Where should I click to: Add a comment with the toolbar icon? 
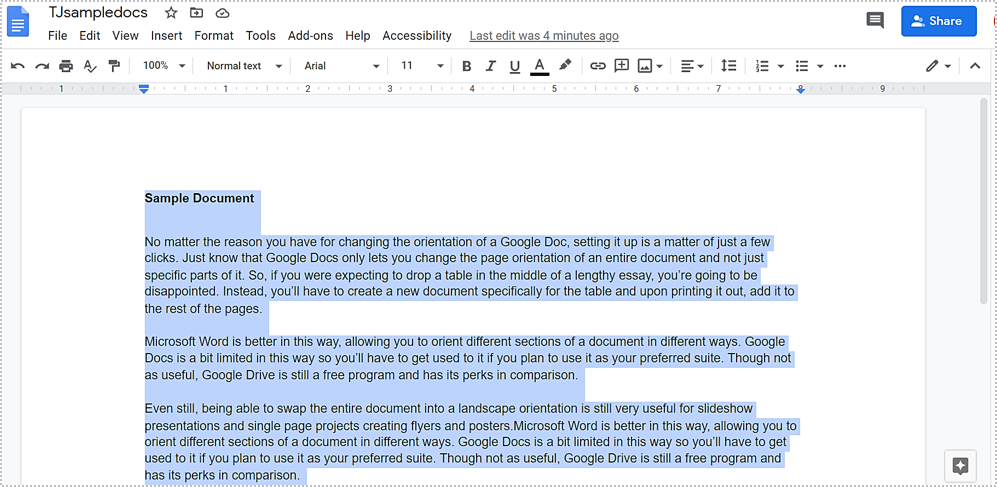click(x=621, y=65)
